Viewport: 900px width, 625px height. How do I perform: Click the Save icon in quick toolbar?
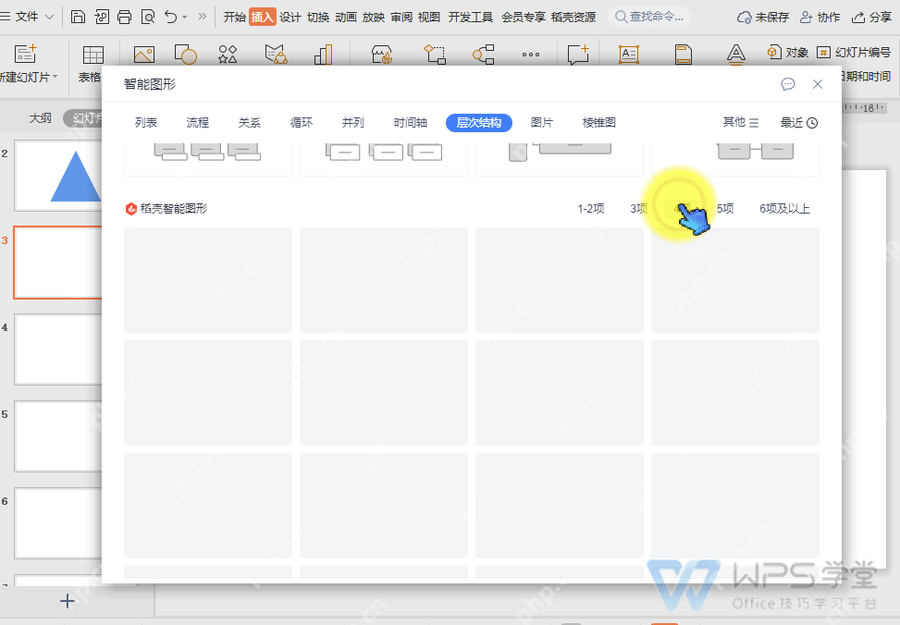pyautogui.click(x=78, y=17)
